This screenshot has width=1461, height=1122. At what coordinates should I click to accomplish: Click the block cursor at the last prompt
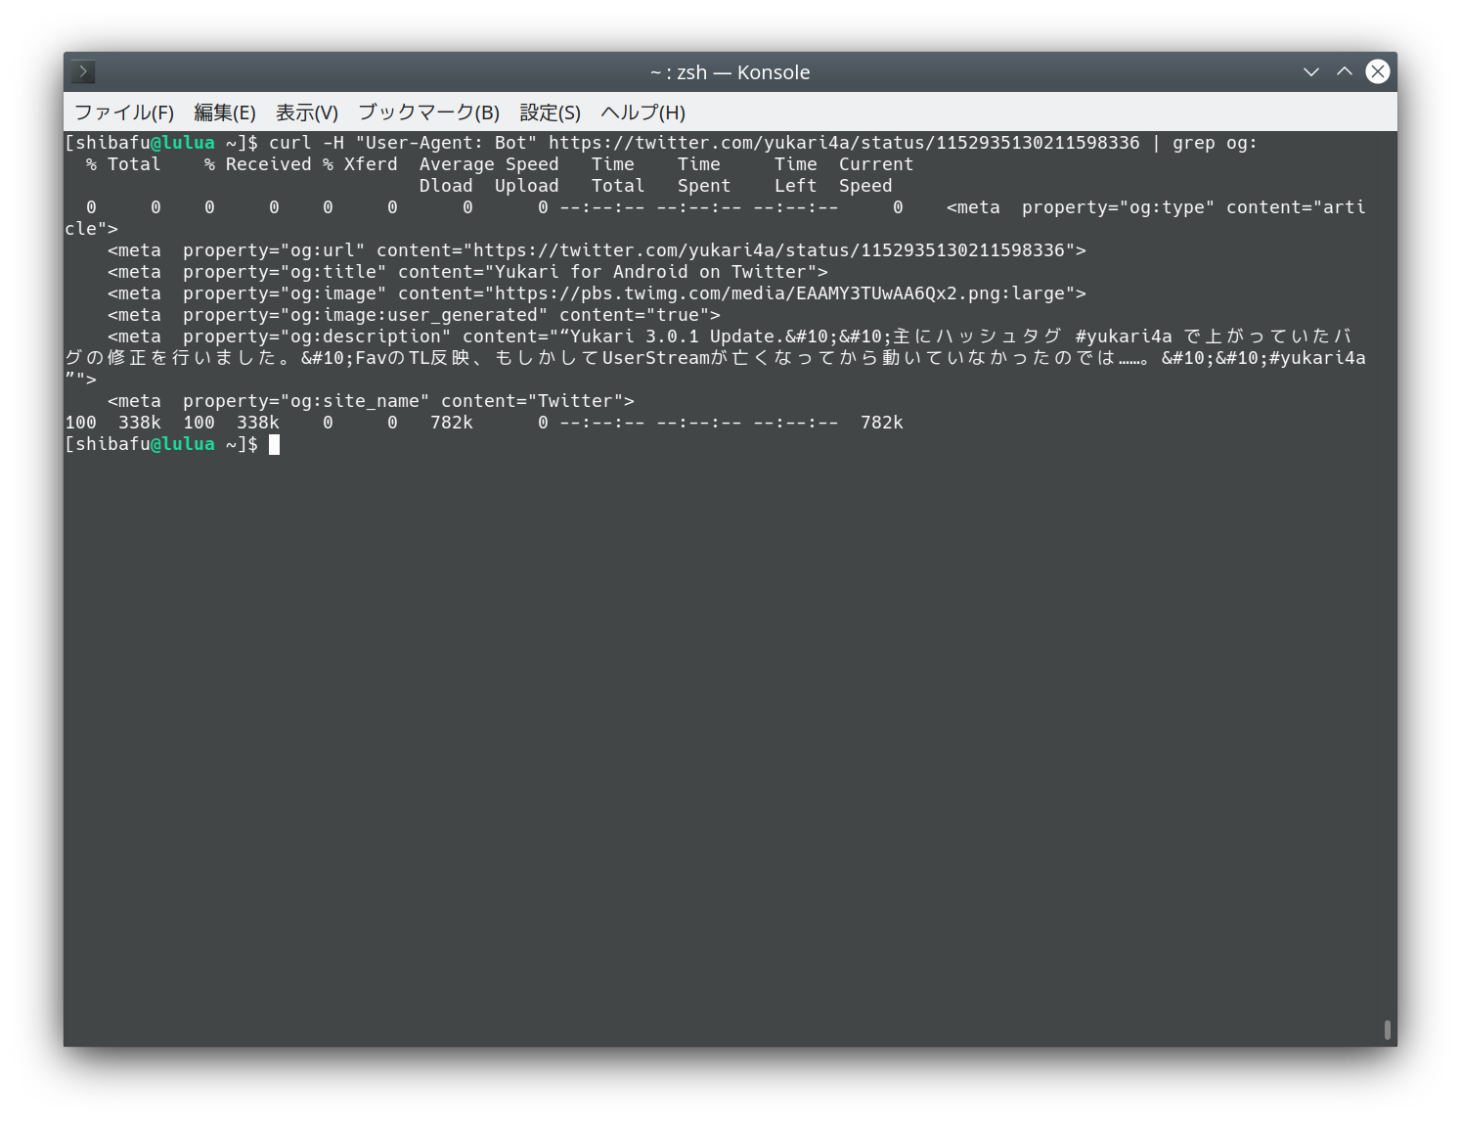click(x=274, y=445)
